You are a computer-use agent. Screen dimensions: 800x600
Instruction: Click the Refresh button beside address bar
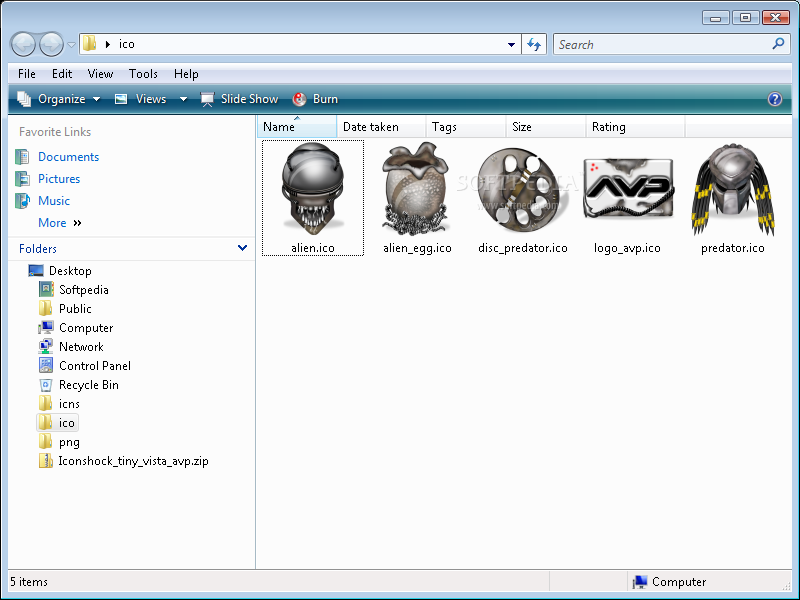[x=534, y=44]
